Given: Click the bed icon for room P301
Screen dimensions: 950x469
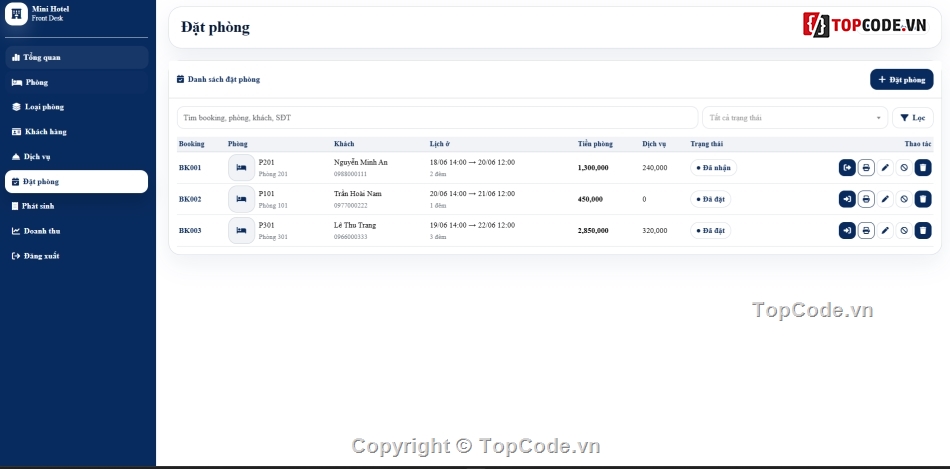Looking at the screenshot, I should tap(241, 231).
